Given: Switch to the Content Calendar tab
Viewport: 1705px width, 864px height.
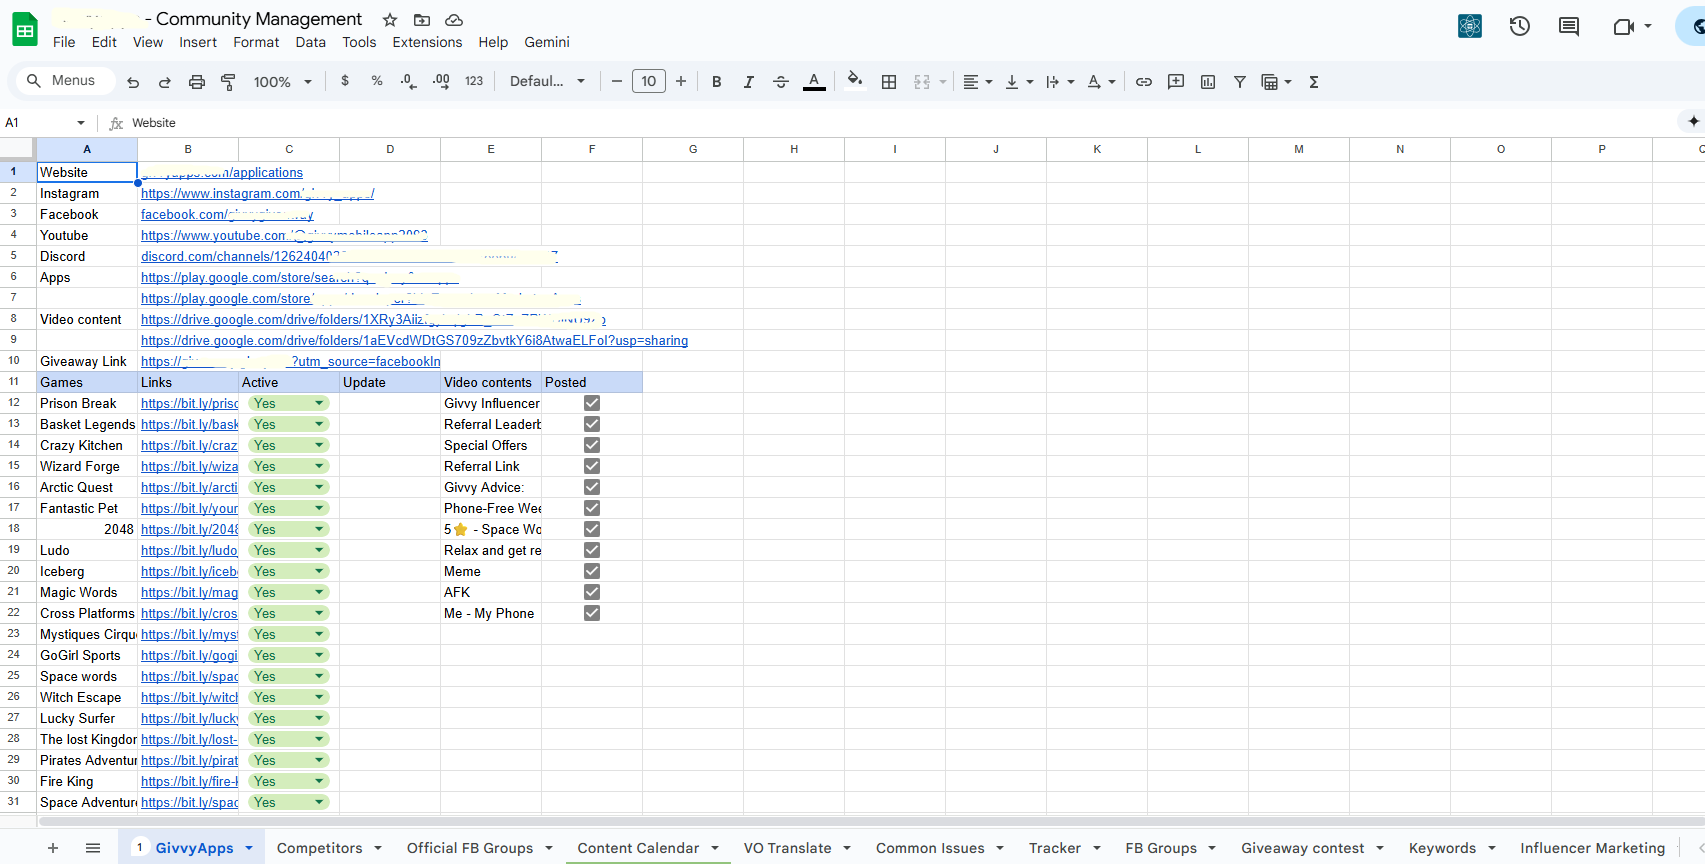Looking at the screenshot, I should click(638, 848).
